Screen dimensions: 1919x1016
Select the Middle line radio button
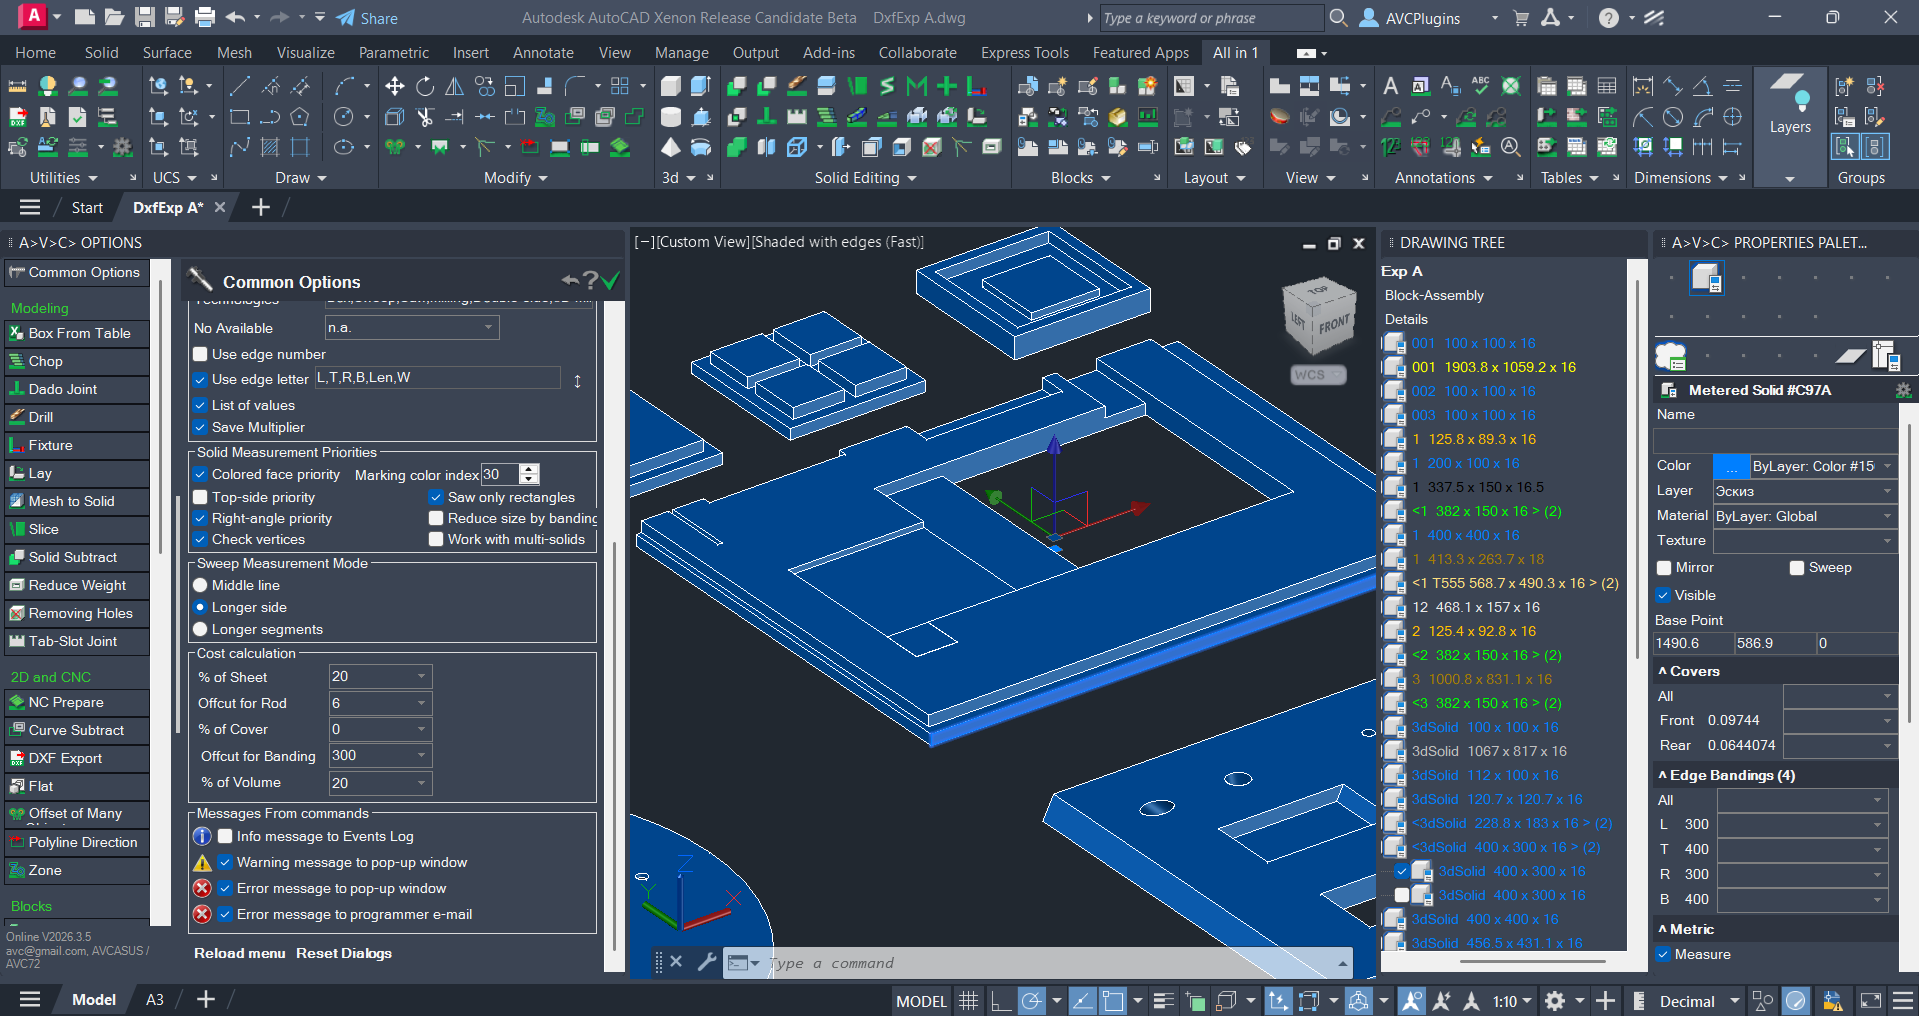coord(200,585)
